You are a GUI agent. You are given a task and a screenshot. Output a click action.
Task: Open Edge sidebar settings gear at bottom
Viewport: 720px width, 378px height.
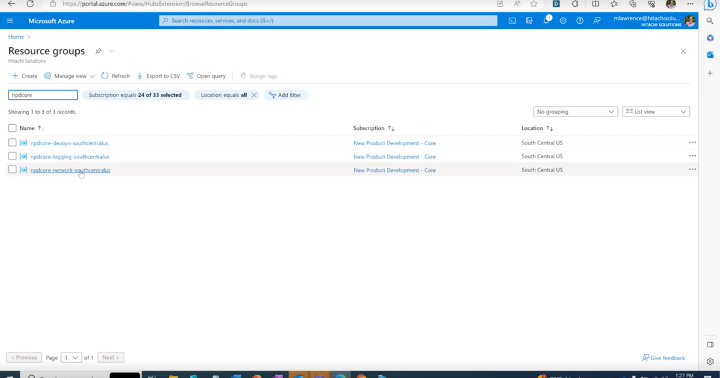pos(710,361)
